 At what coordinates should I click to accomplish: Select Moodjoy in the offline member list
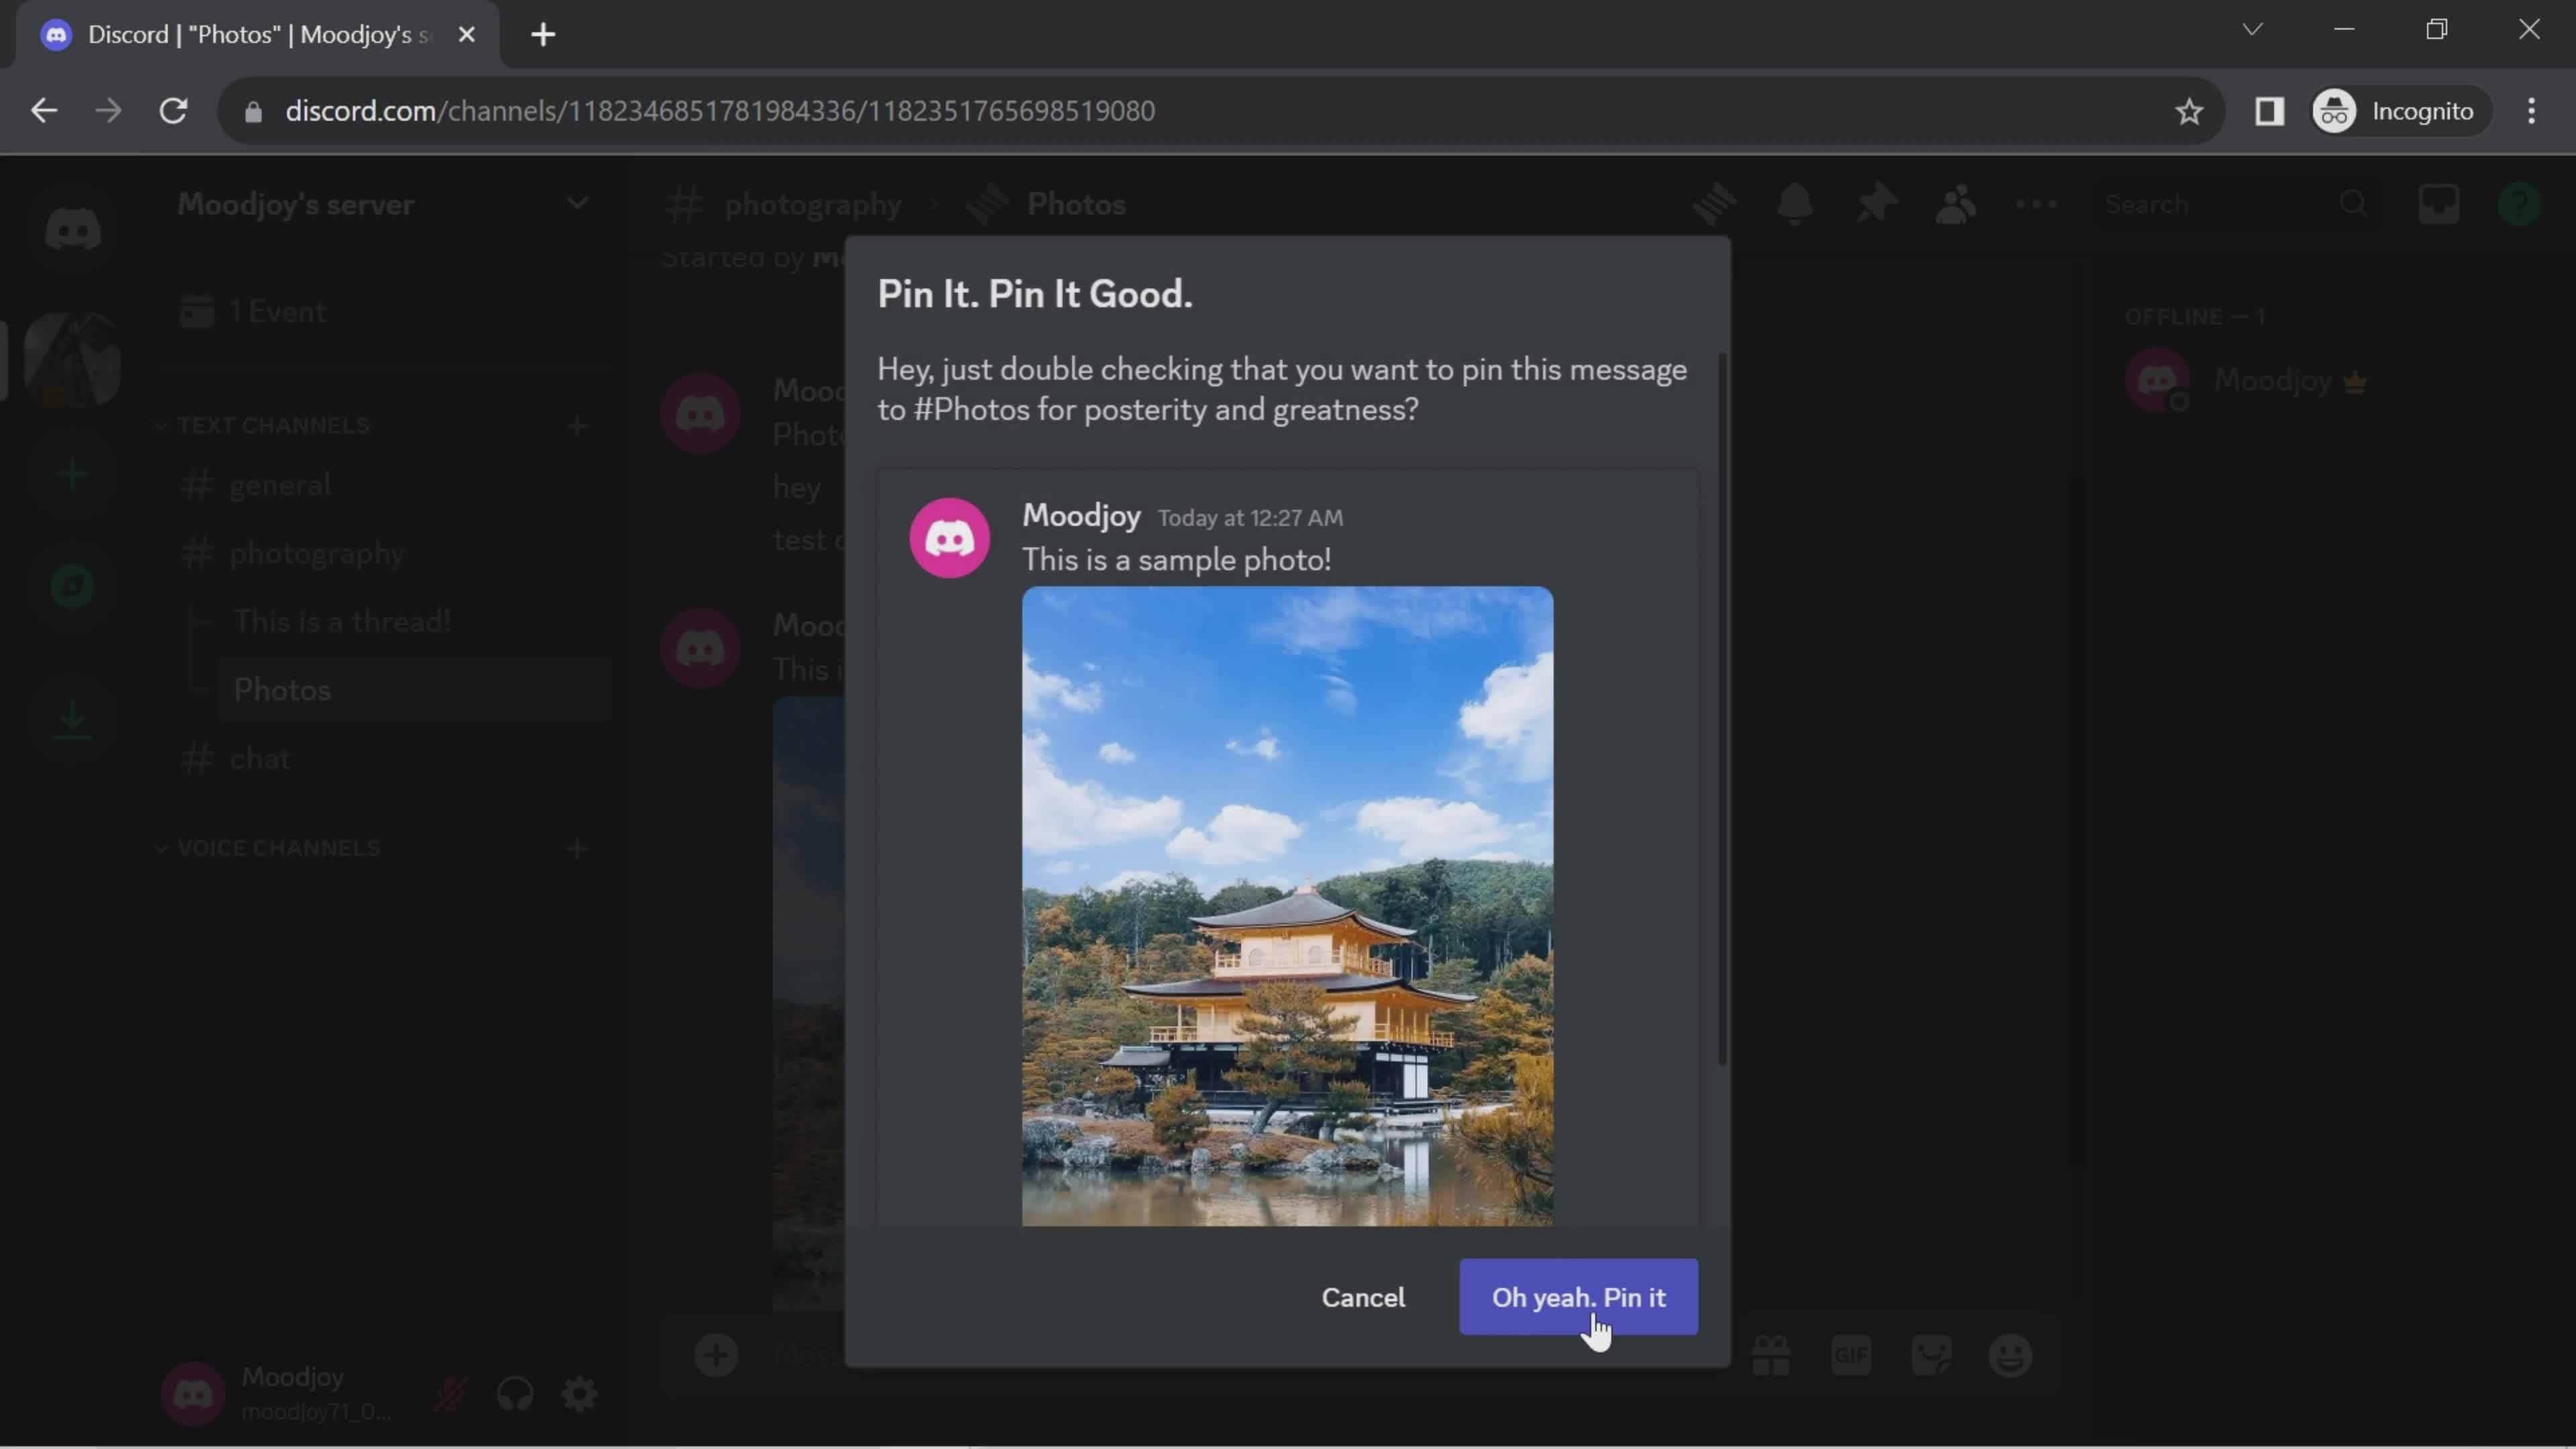tap(2330, 380)
